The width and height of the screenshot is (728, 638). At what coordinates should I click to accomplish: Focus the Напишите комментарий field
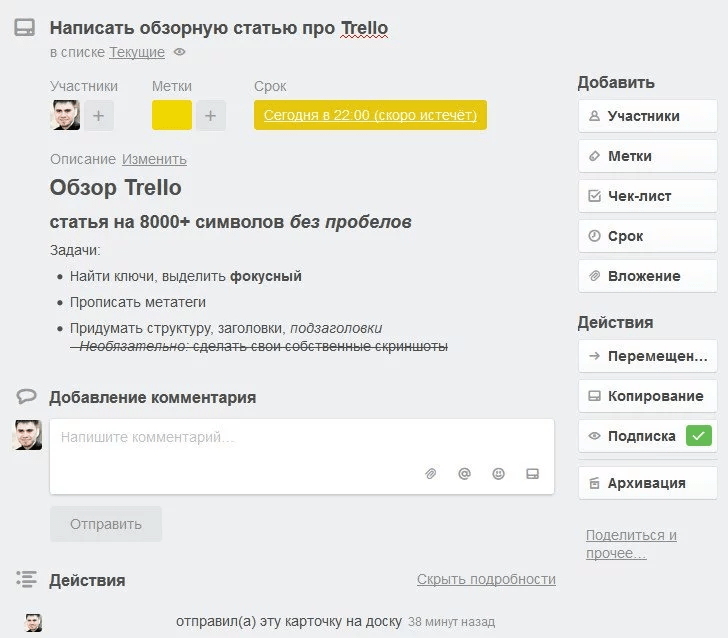(x=302, y=456)
